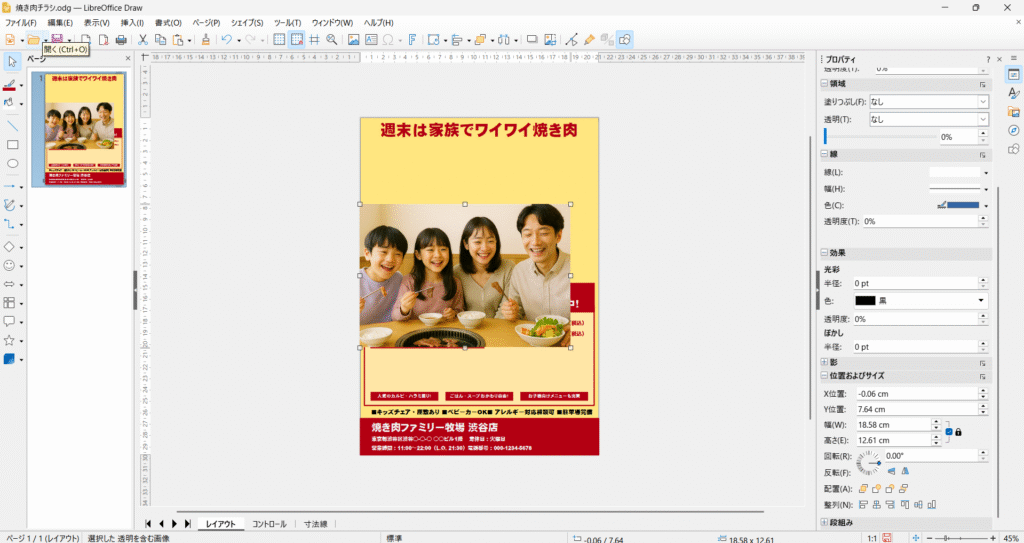
Task: Click the 幅(W) width input field
Action: pyautogui.click(x=893, y=425)
